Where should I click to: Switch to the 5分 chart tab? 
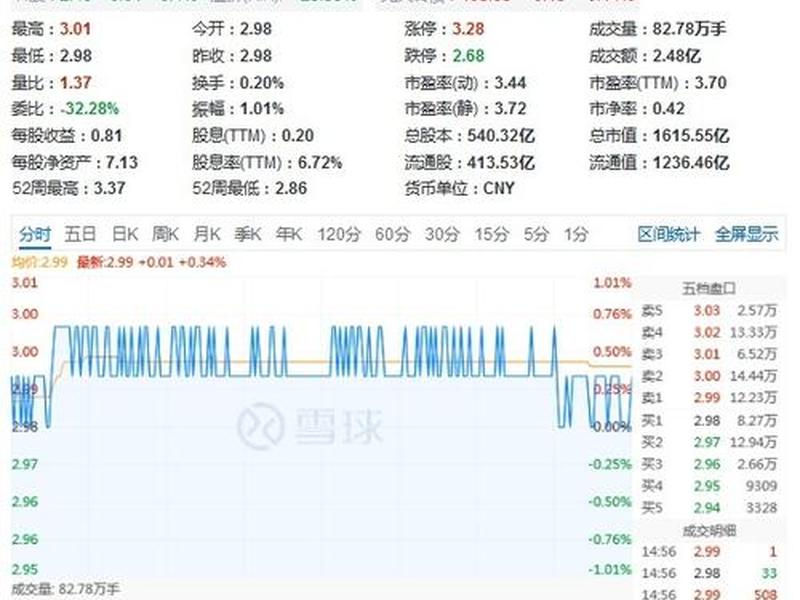click(x=536, y=234)
